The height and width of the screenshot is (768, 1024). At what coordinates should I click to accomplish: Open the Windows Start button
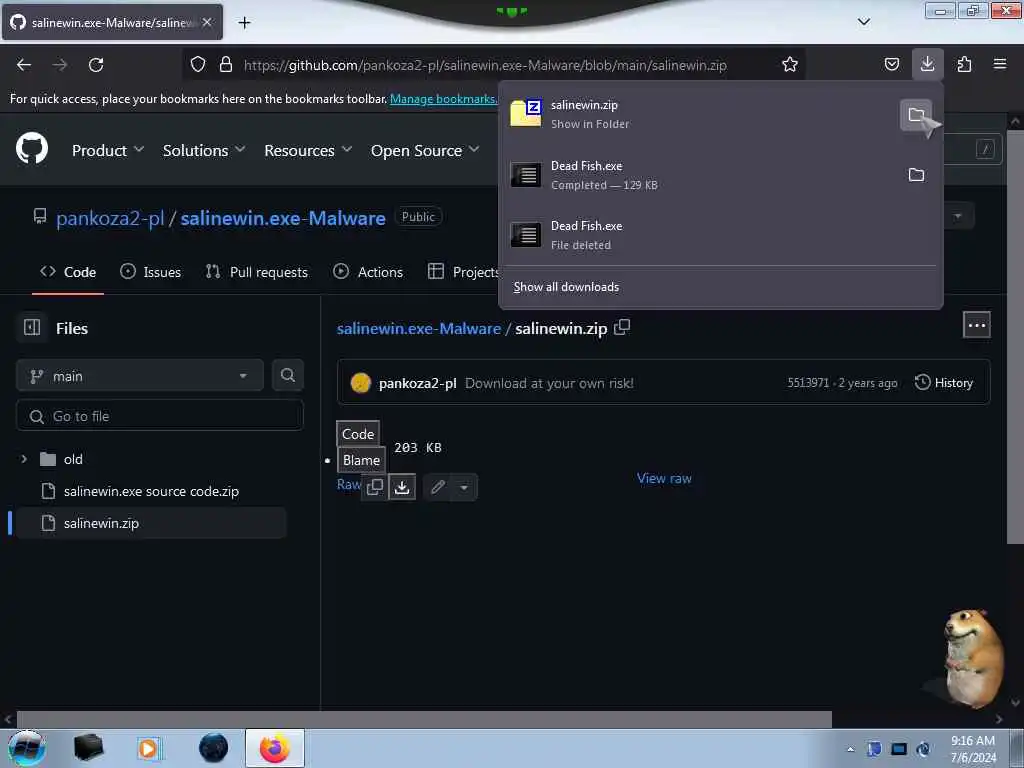27,748
